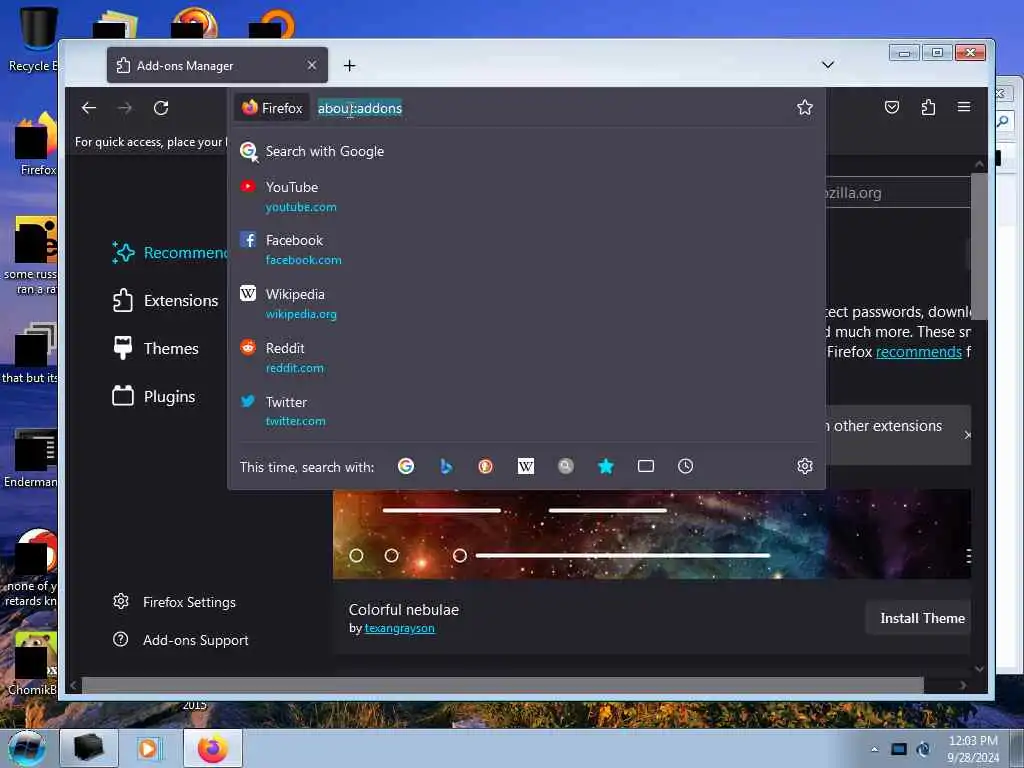This screenshot has width=1024, height=768.
Task: Open texangrayson author link
Action: pyautogui.click(x=400, y=628)
